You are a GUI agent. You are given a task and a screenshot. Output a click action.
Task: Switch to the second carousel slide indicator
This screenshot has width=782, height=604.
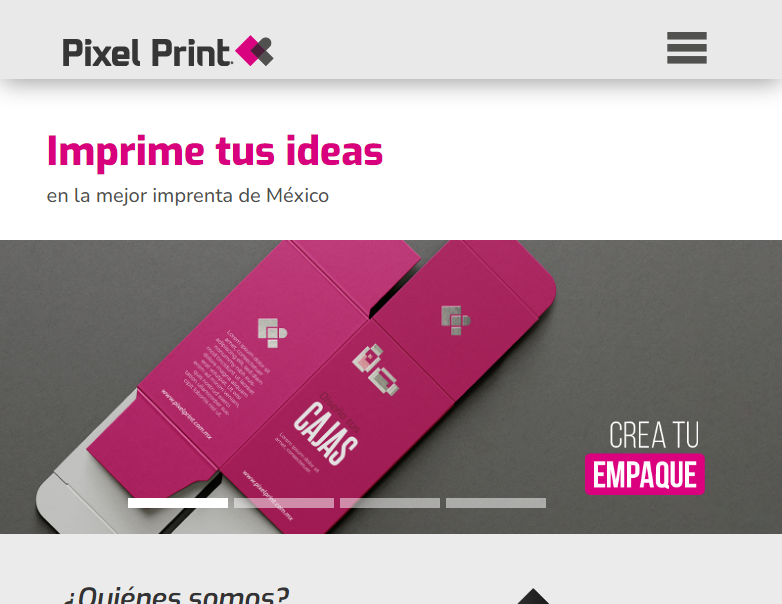click(x=284, y=503)
